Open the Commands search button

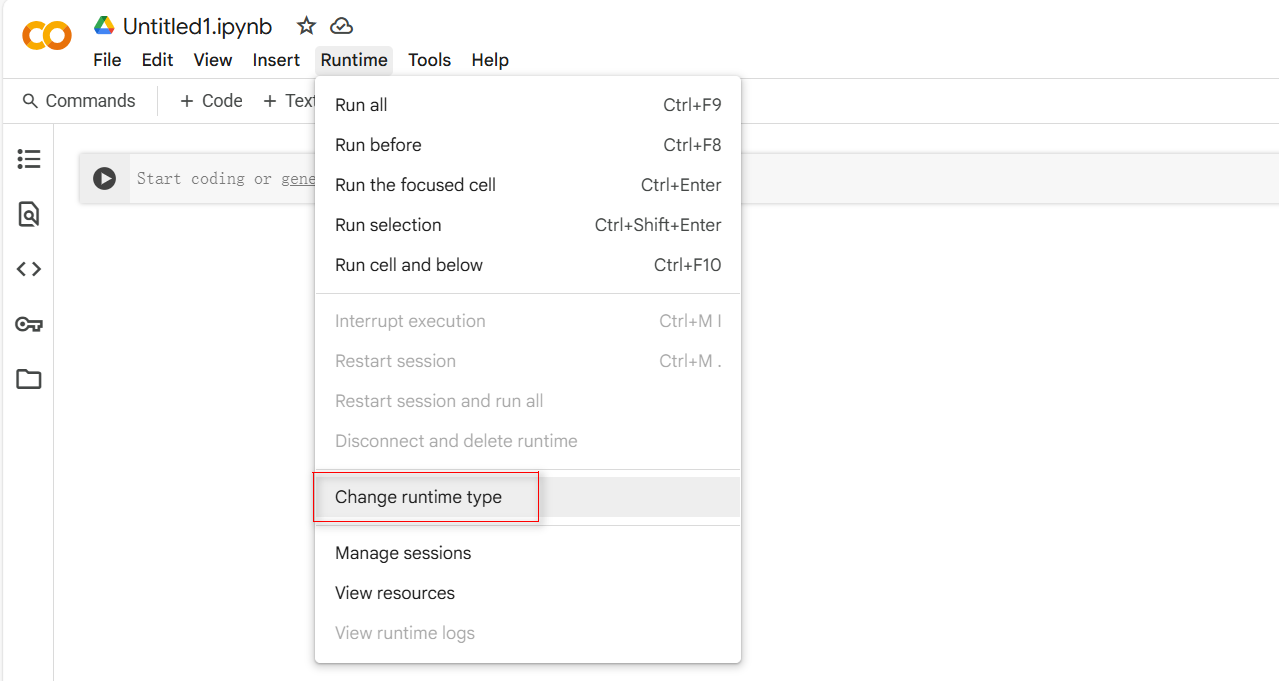coord(79,101)
